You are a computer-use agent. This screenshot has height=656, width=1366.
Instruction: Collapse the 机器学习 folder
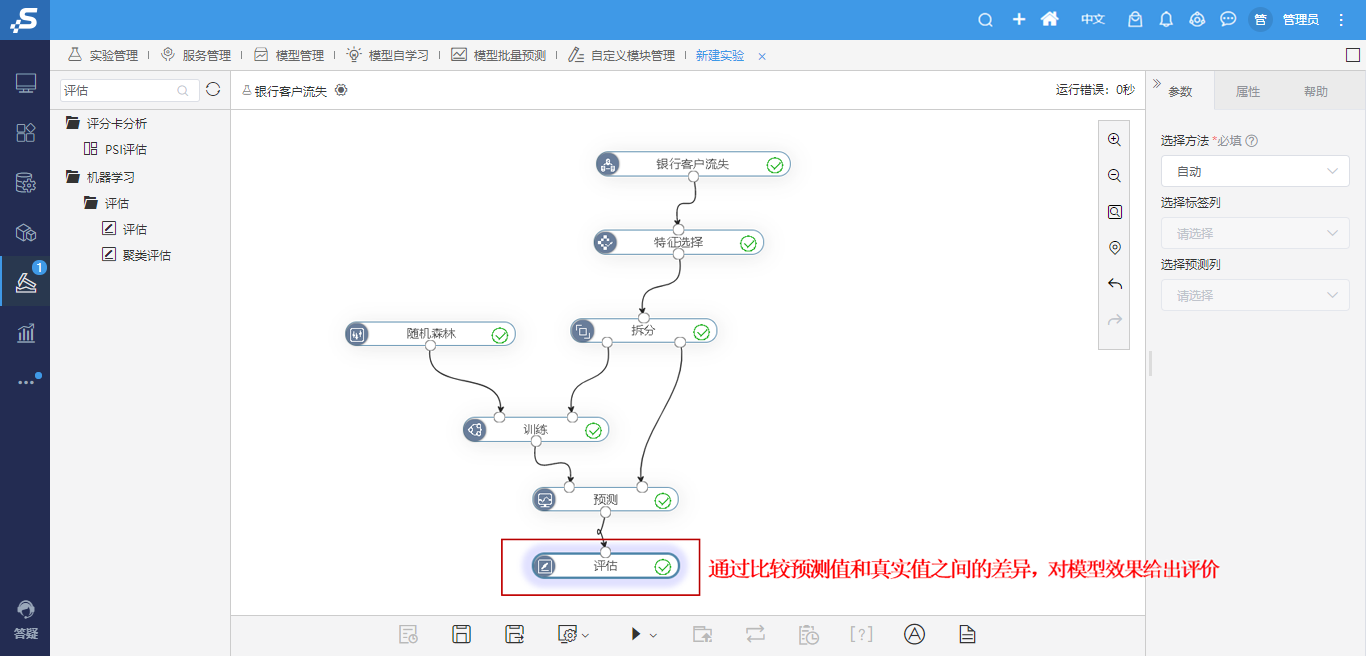pyautogui.click(x=72, y=177)
